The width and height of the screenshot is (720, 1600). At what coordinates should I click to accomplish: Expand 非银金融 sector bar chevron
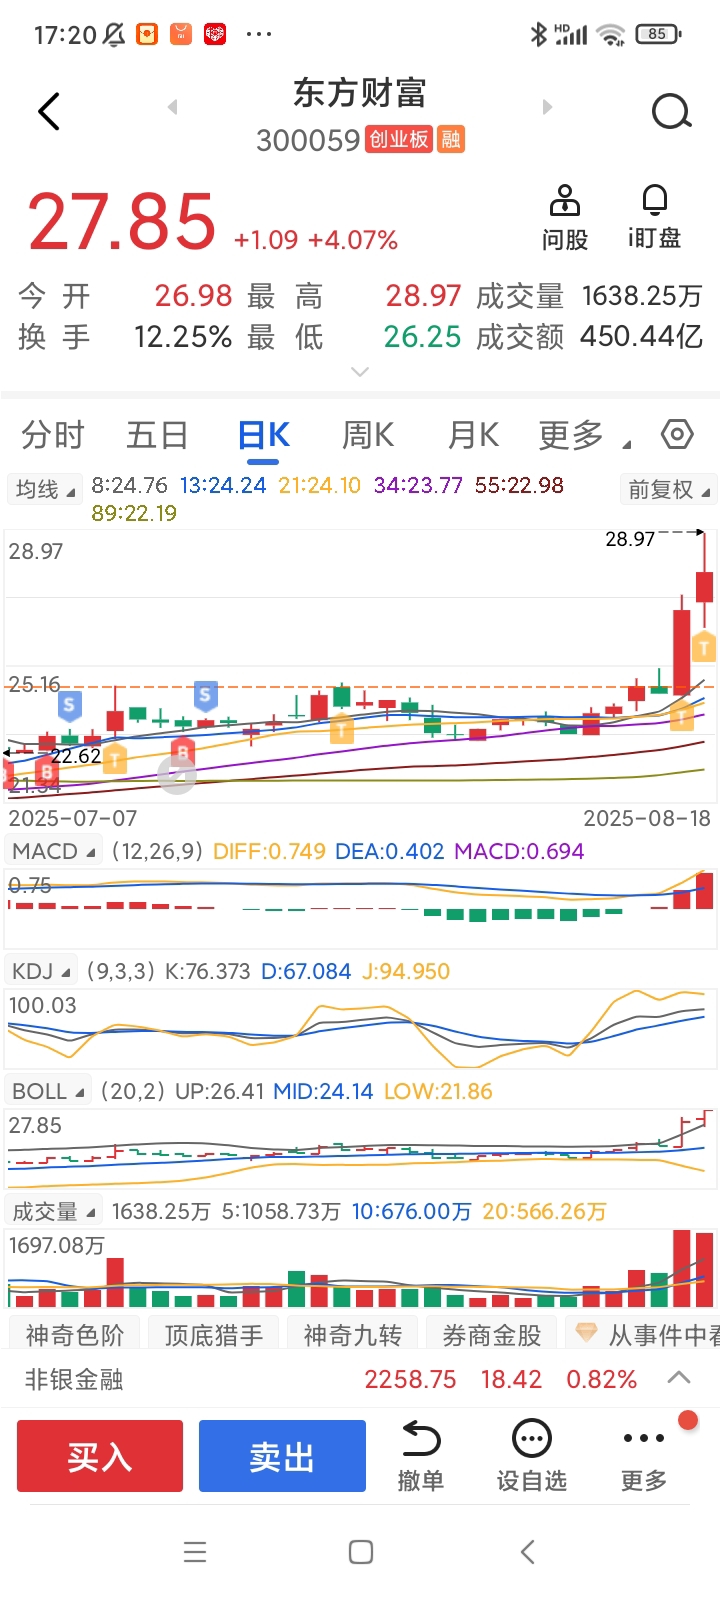679,1378
